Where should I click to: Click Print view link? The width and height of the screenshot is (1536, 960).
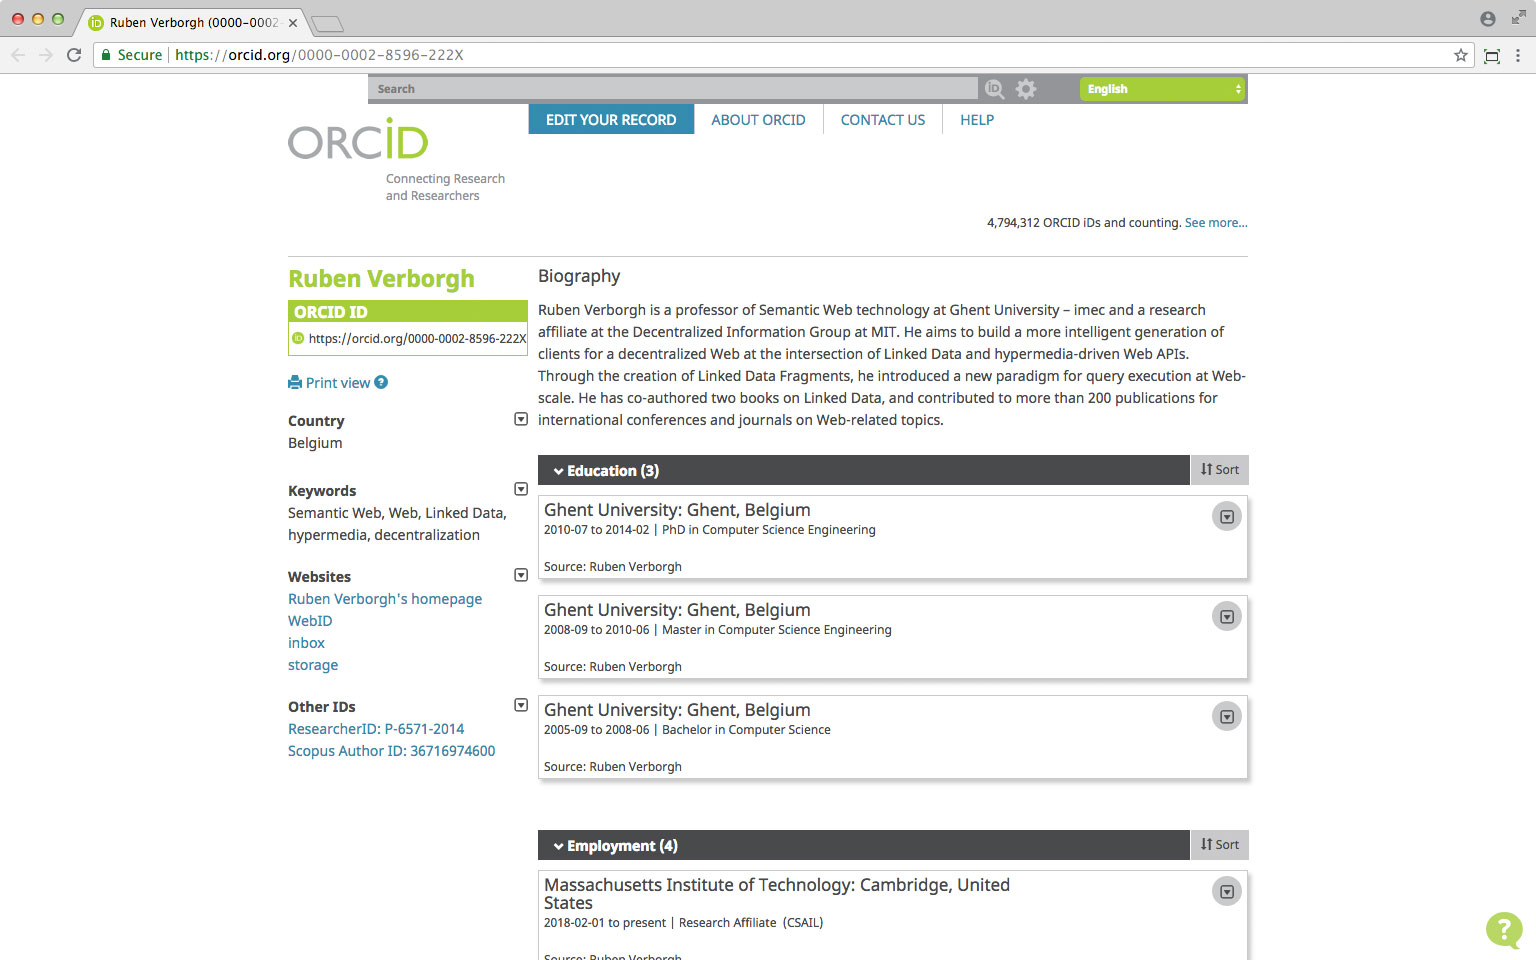coord(338,383)
